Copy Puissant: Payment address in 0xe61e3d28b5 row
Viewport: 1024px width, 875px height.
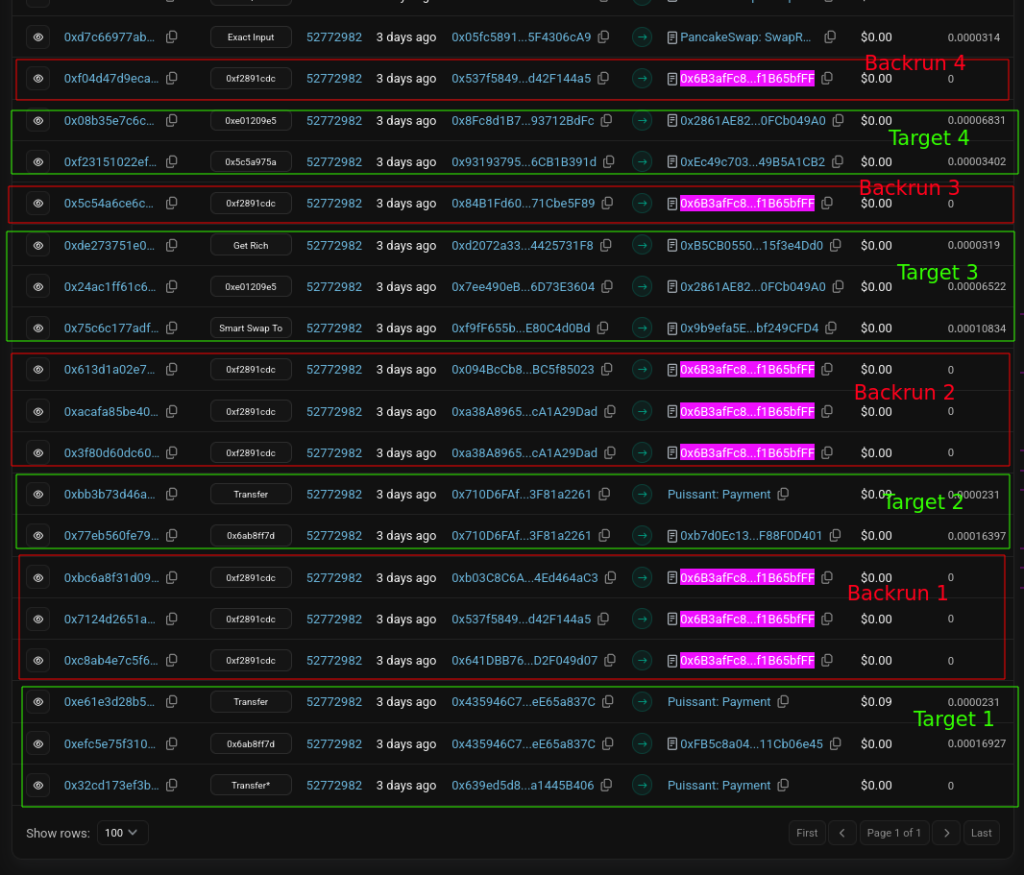pyautogui.click(x=783, y=702)
